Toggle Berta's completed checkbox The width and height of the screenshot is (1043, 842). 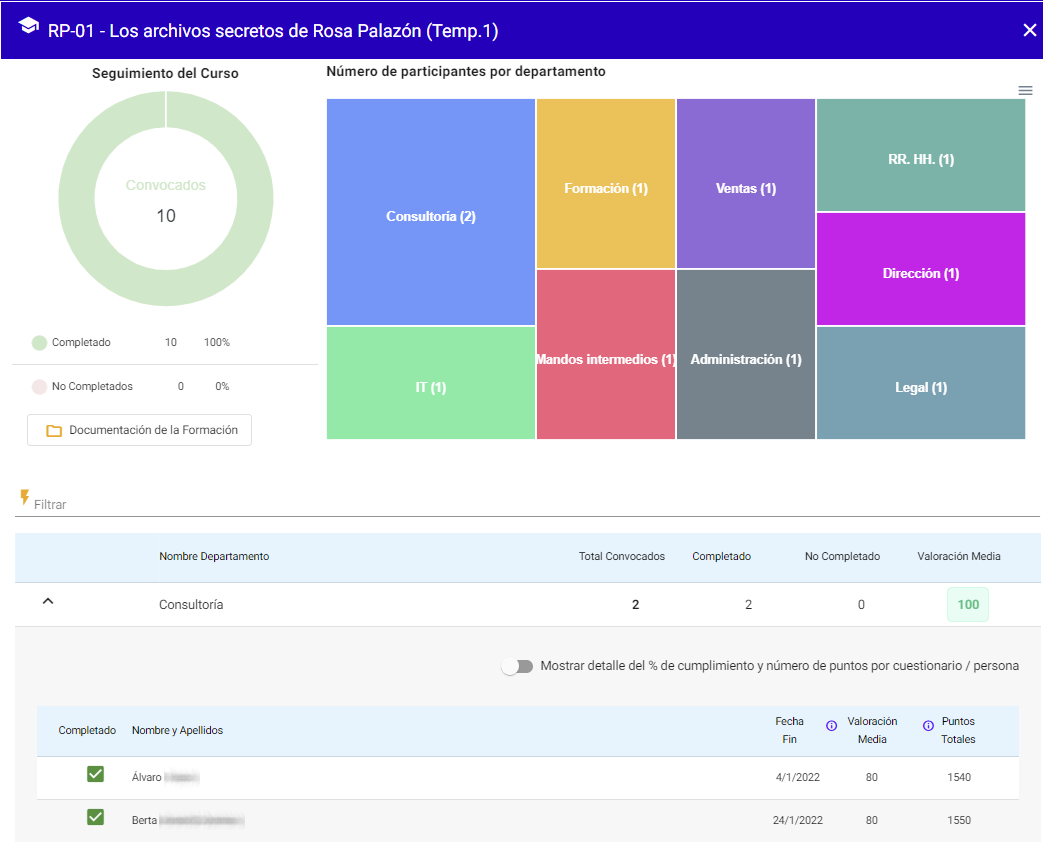[x=96, y=817]
